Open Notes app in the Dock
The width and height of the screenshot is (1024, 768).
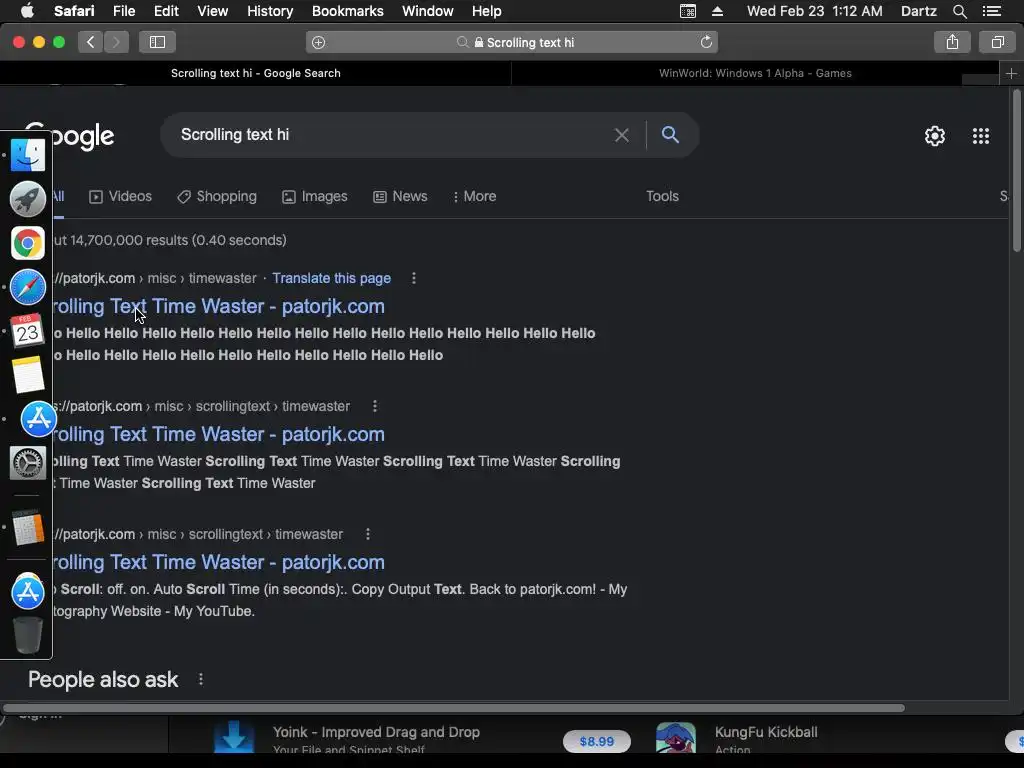pos(27,375)
